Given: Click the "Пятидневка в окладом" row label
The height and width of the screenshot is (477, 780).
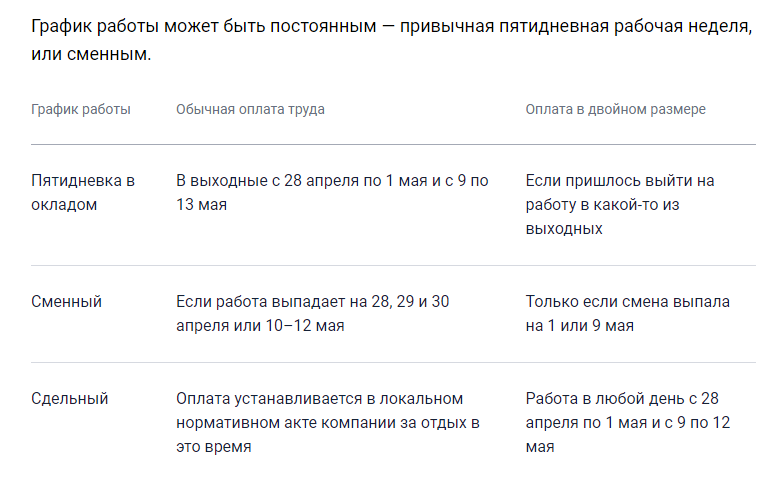Looking at the screenshot, I should [x=83, y=193].
